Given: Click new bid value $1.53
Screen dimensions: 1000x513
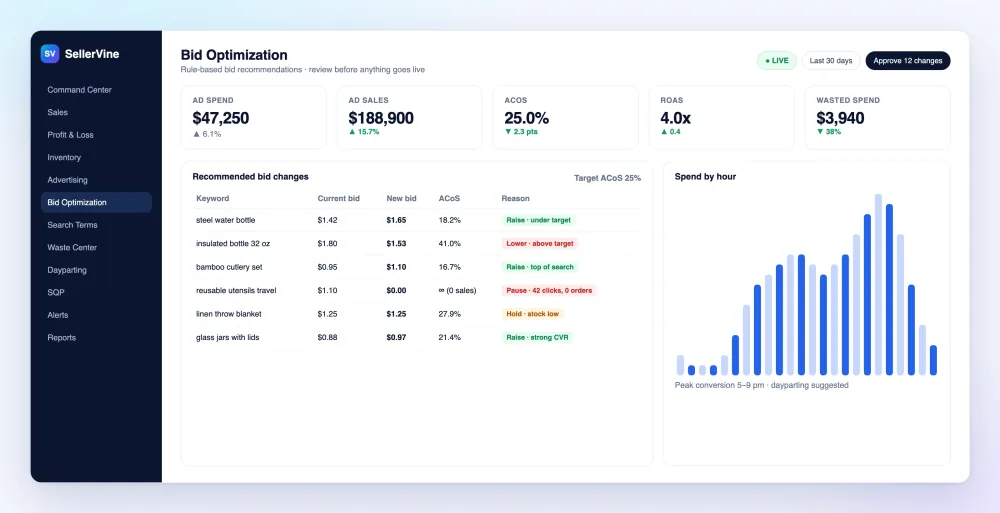Looking at the screenshot, I should pos(396,243).
